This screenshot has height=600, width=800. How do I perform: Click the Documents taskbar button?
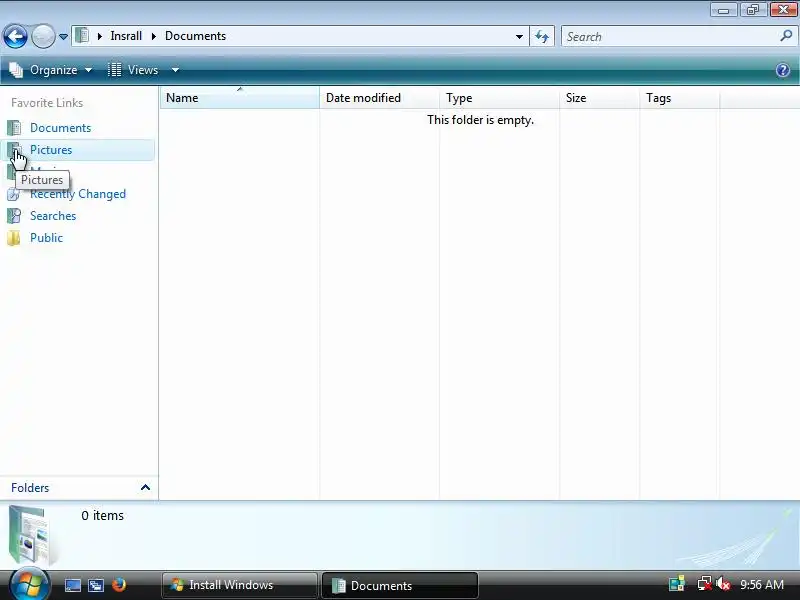(x=399, y=585)
